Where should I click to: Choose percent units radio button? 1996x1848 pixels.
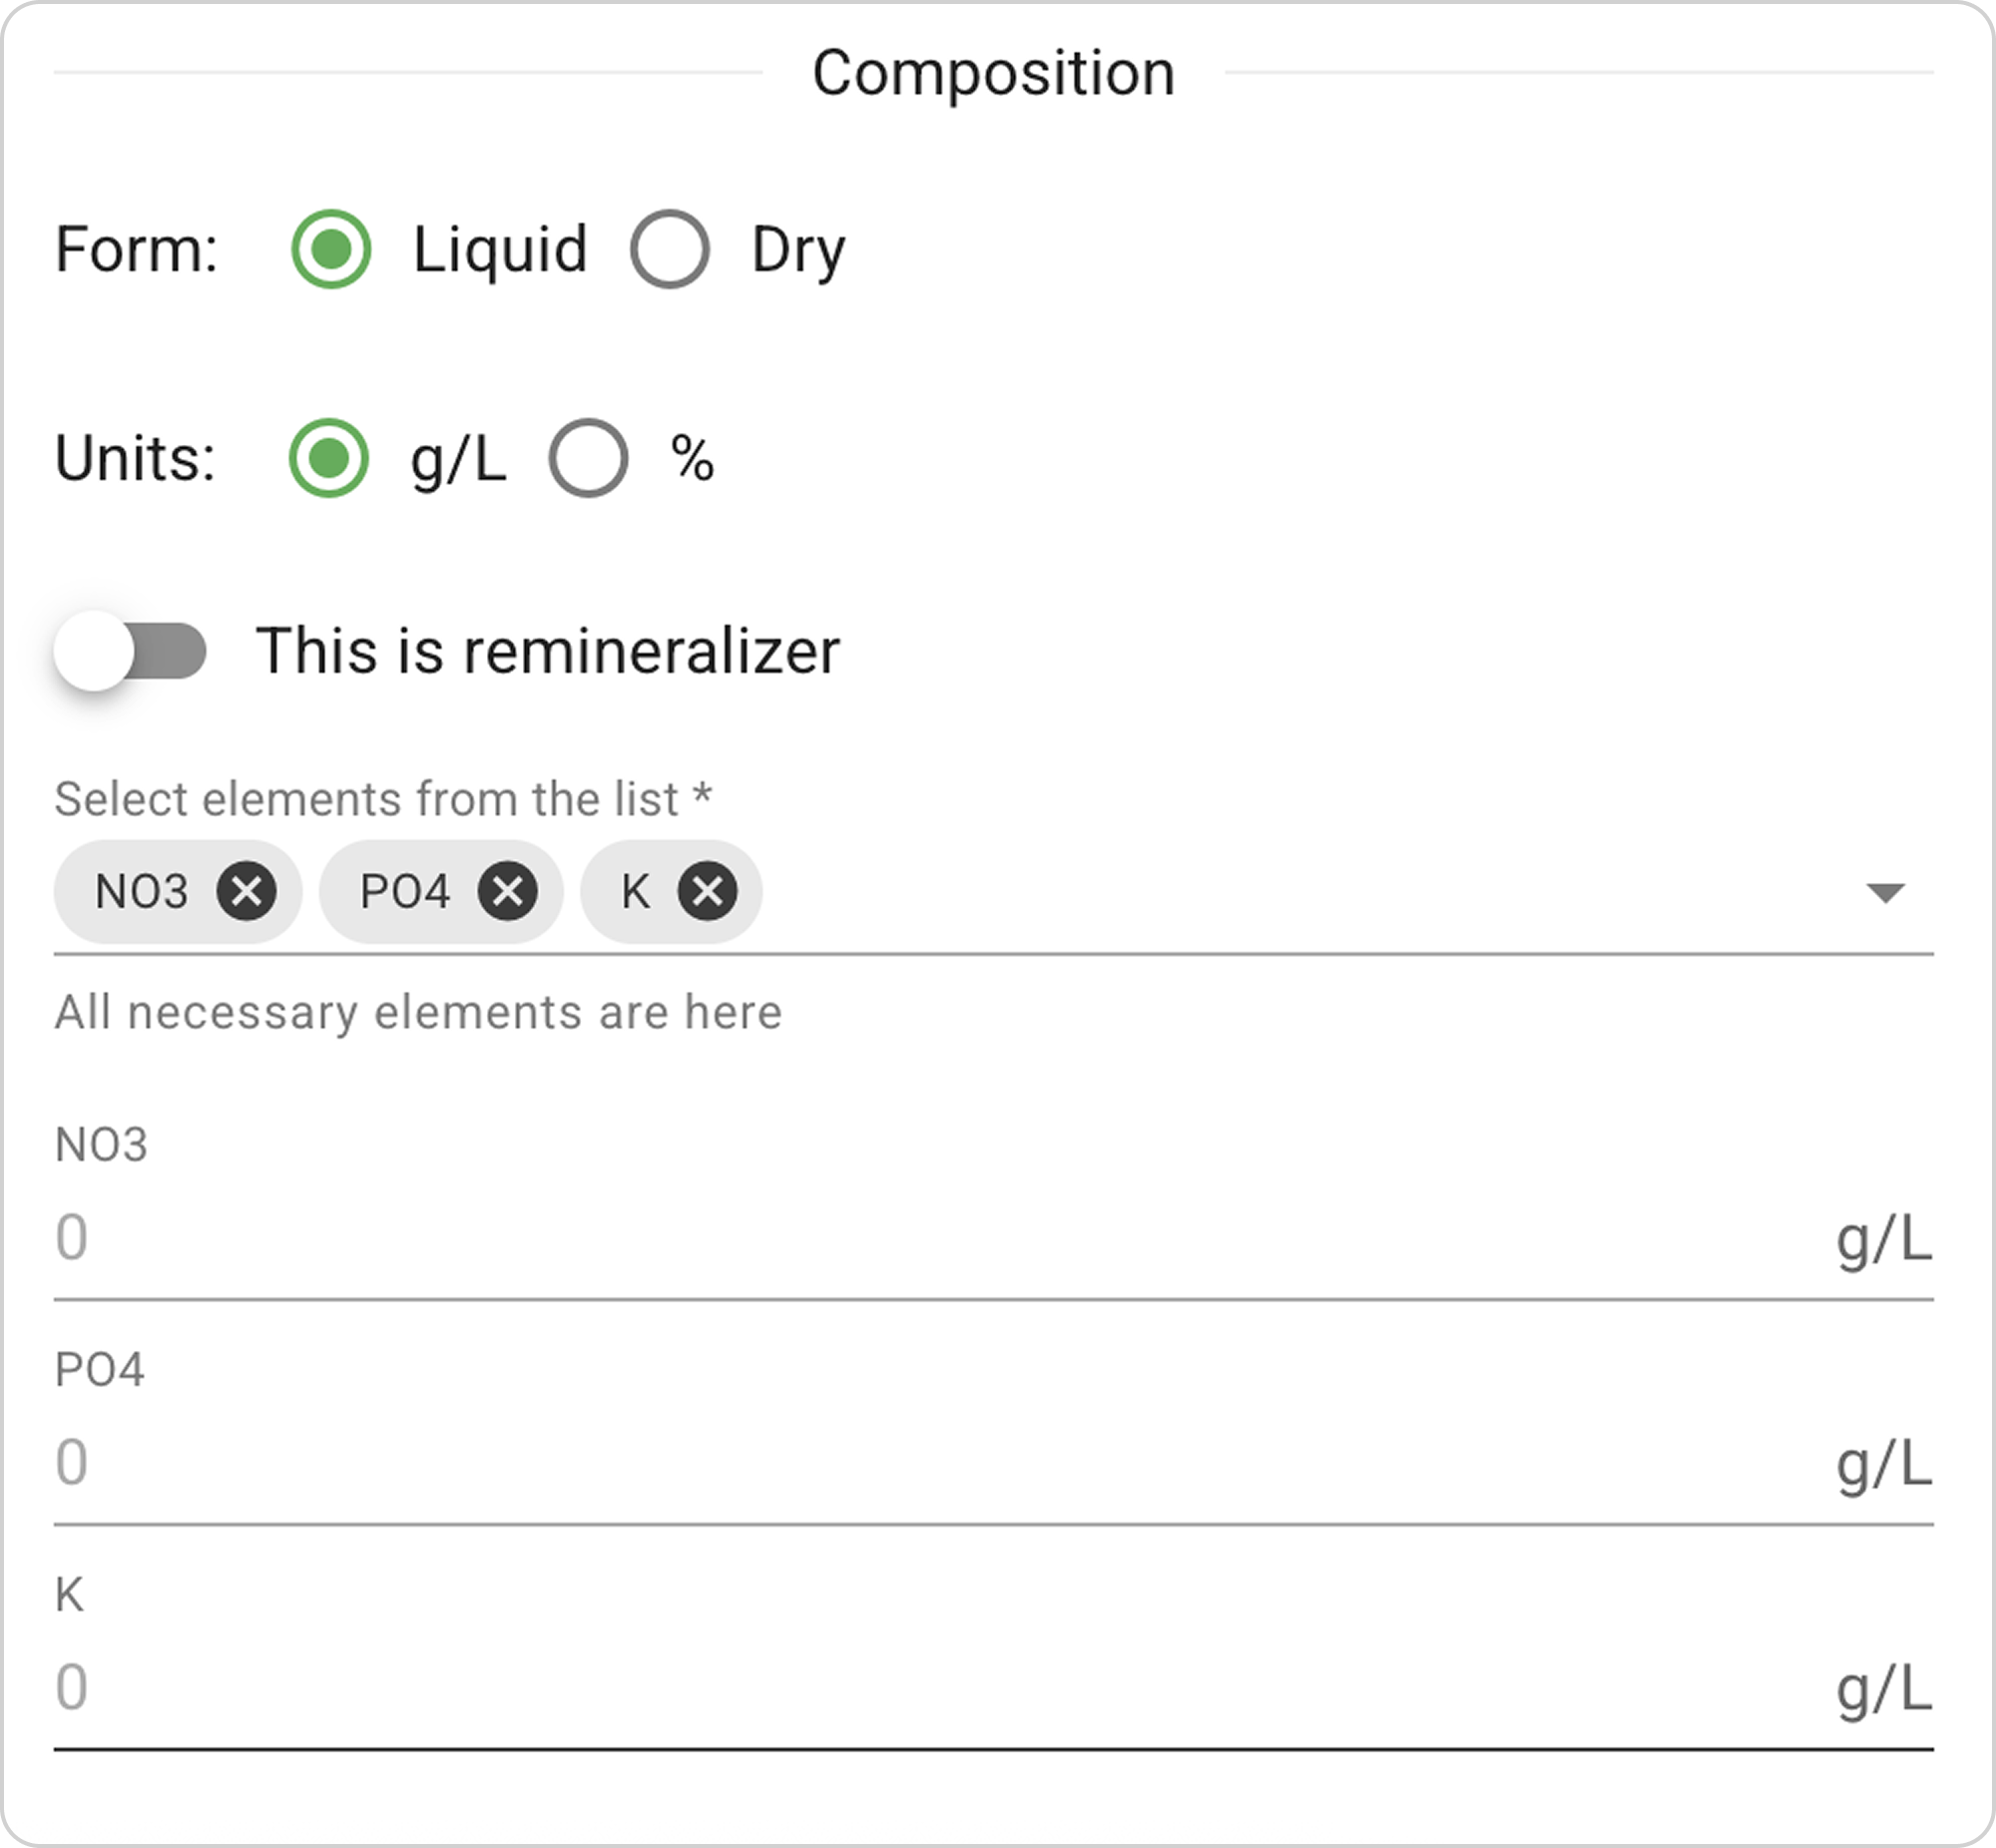[589, 458]
